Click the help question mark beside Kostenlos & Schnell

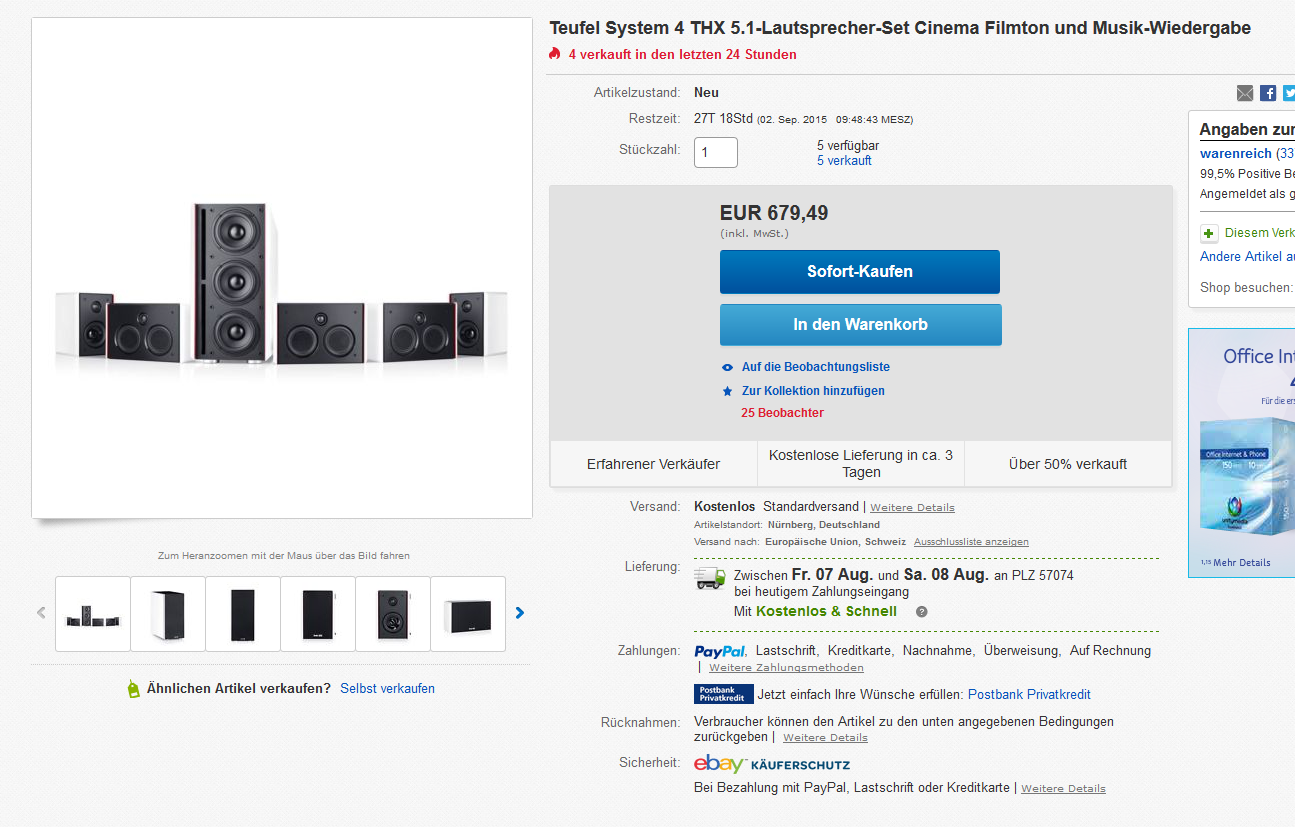[x=922, y=612]
